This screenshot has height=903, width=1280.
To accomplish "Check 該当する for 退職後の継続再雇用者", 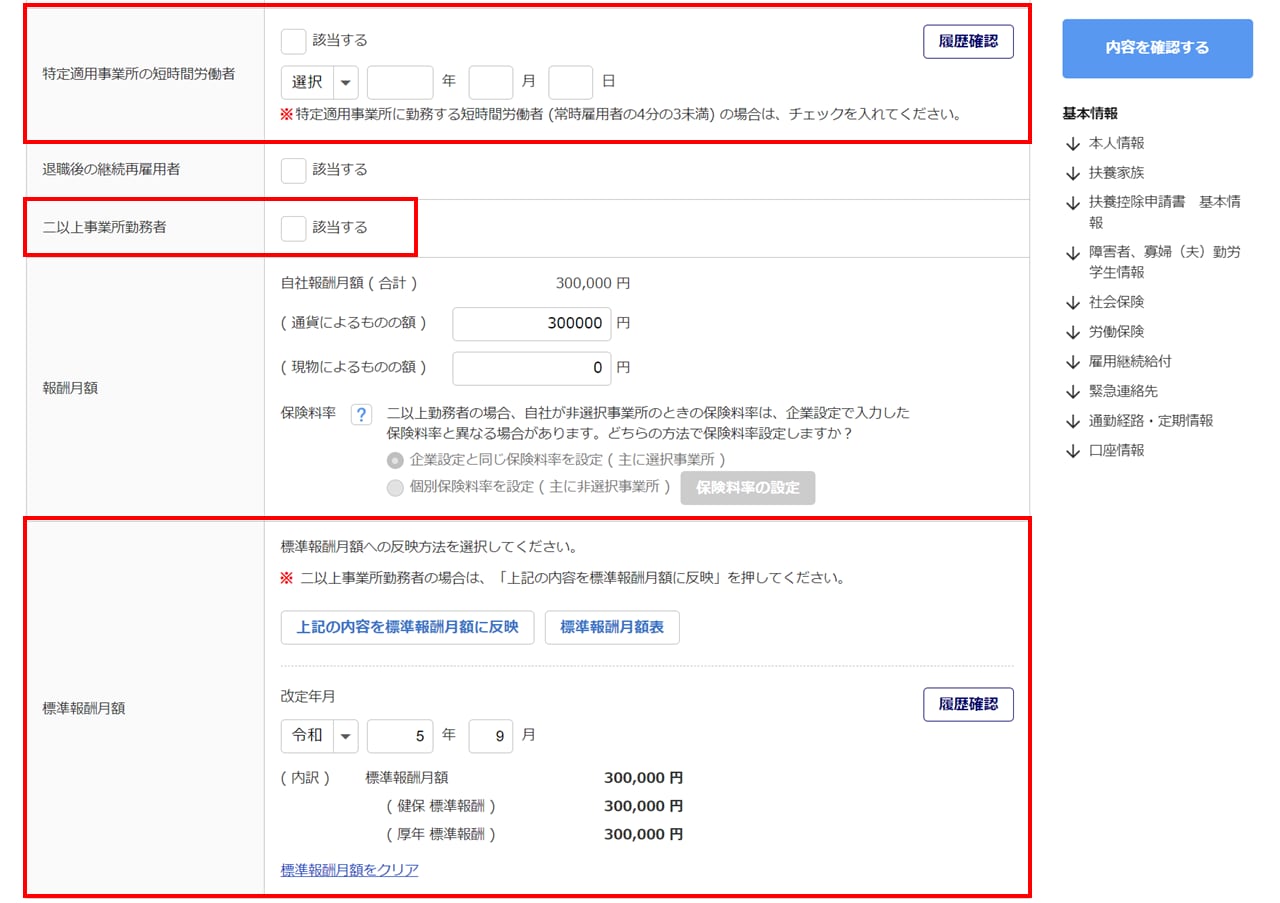I will coord(294,170).
